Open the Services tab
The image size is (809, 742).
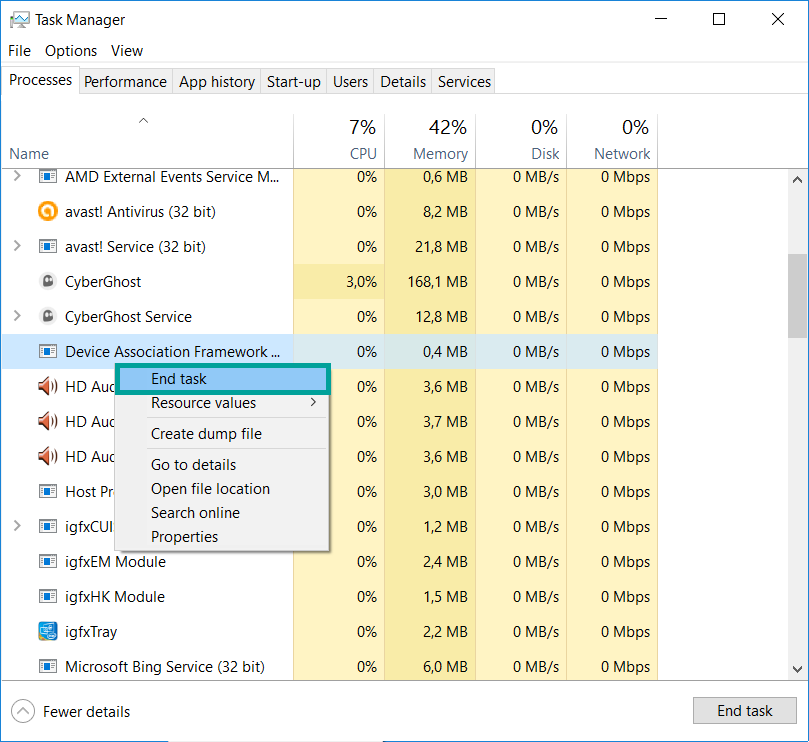click(x=464, y=82)
